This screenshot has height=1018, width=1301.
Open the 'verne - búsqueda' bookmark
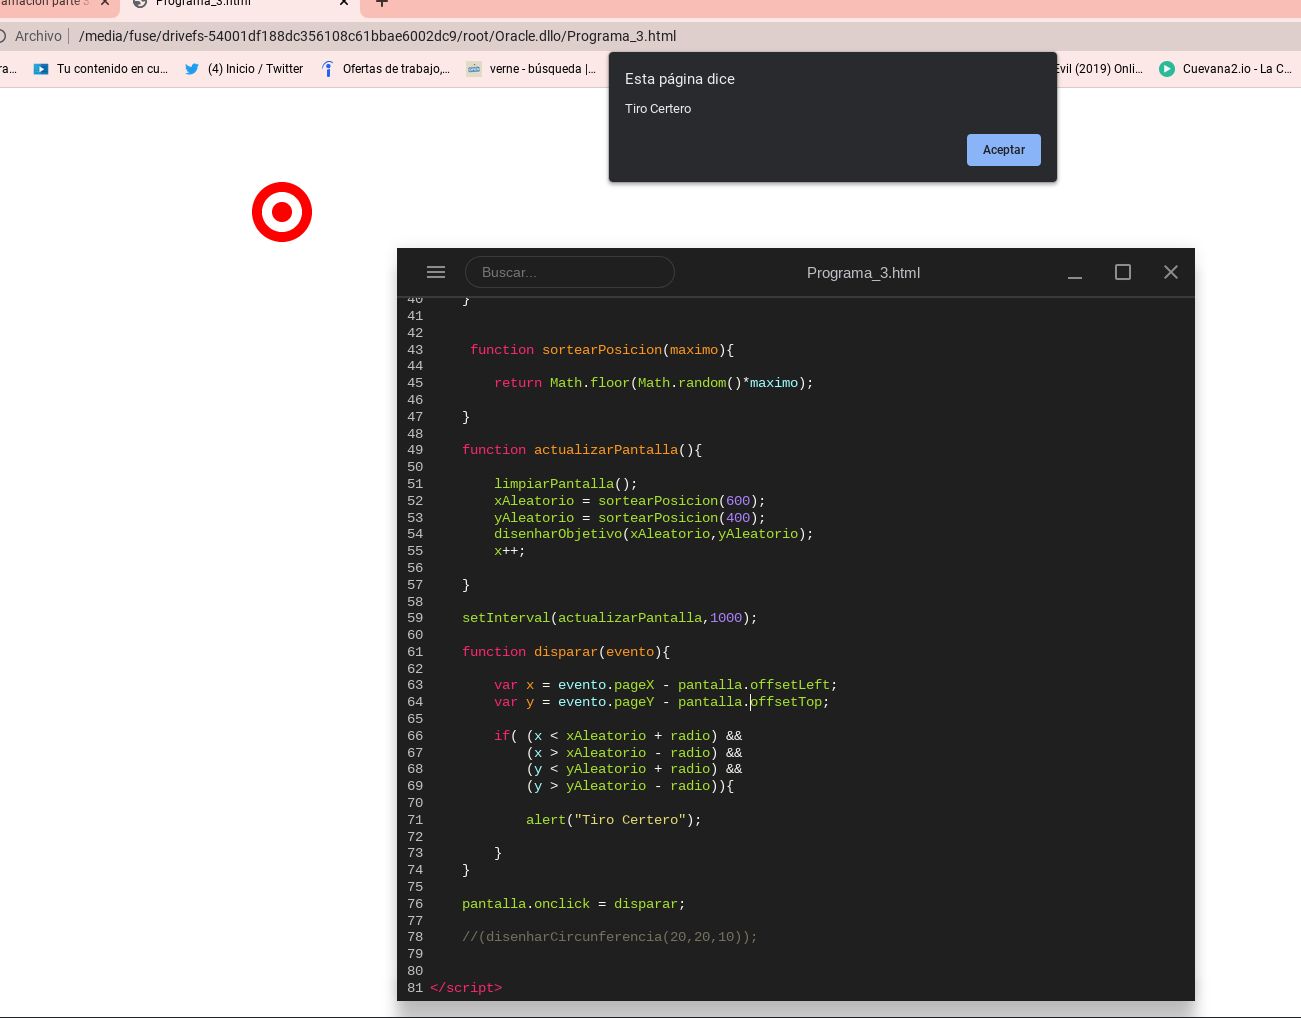point(531,69)
